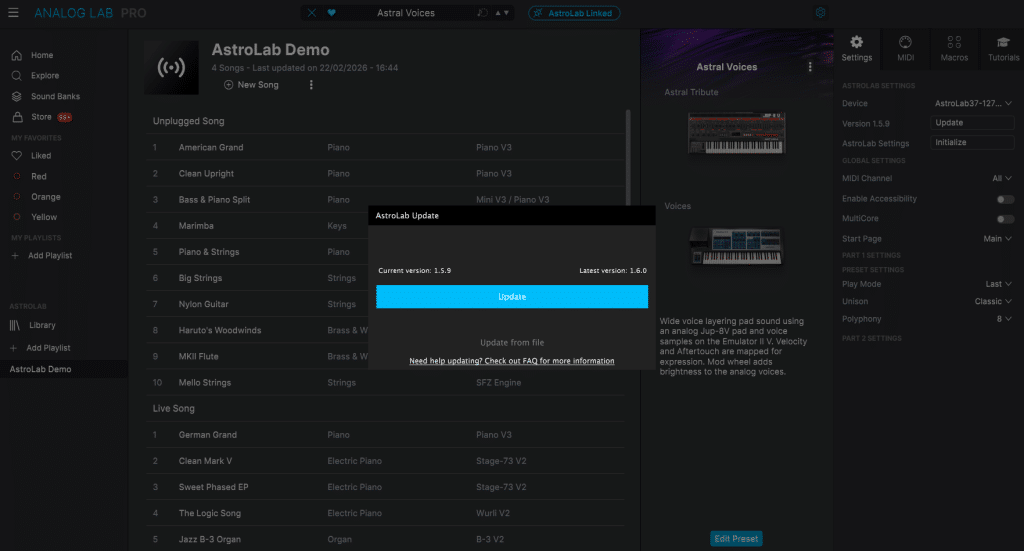The image size is (1024, 551).
Task: Select Mello Strings preset row
Action: pos(385,383)
